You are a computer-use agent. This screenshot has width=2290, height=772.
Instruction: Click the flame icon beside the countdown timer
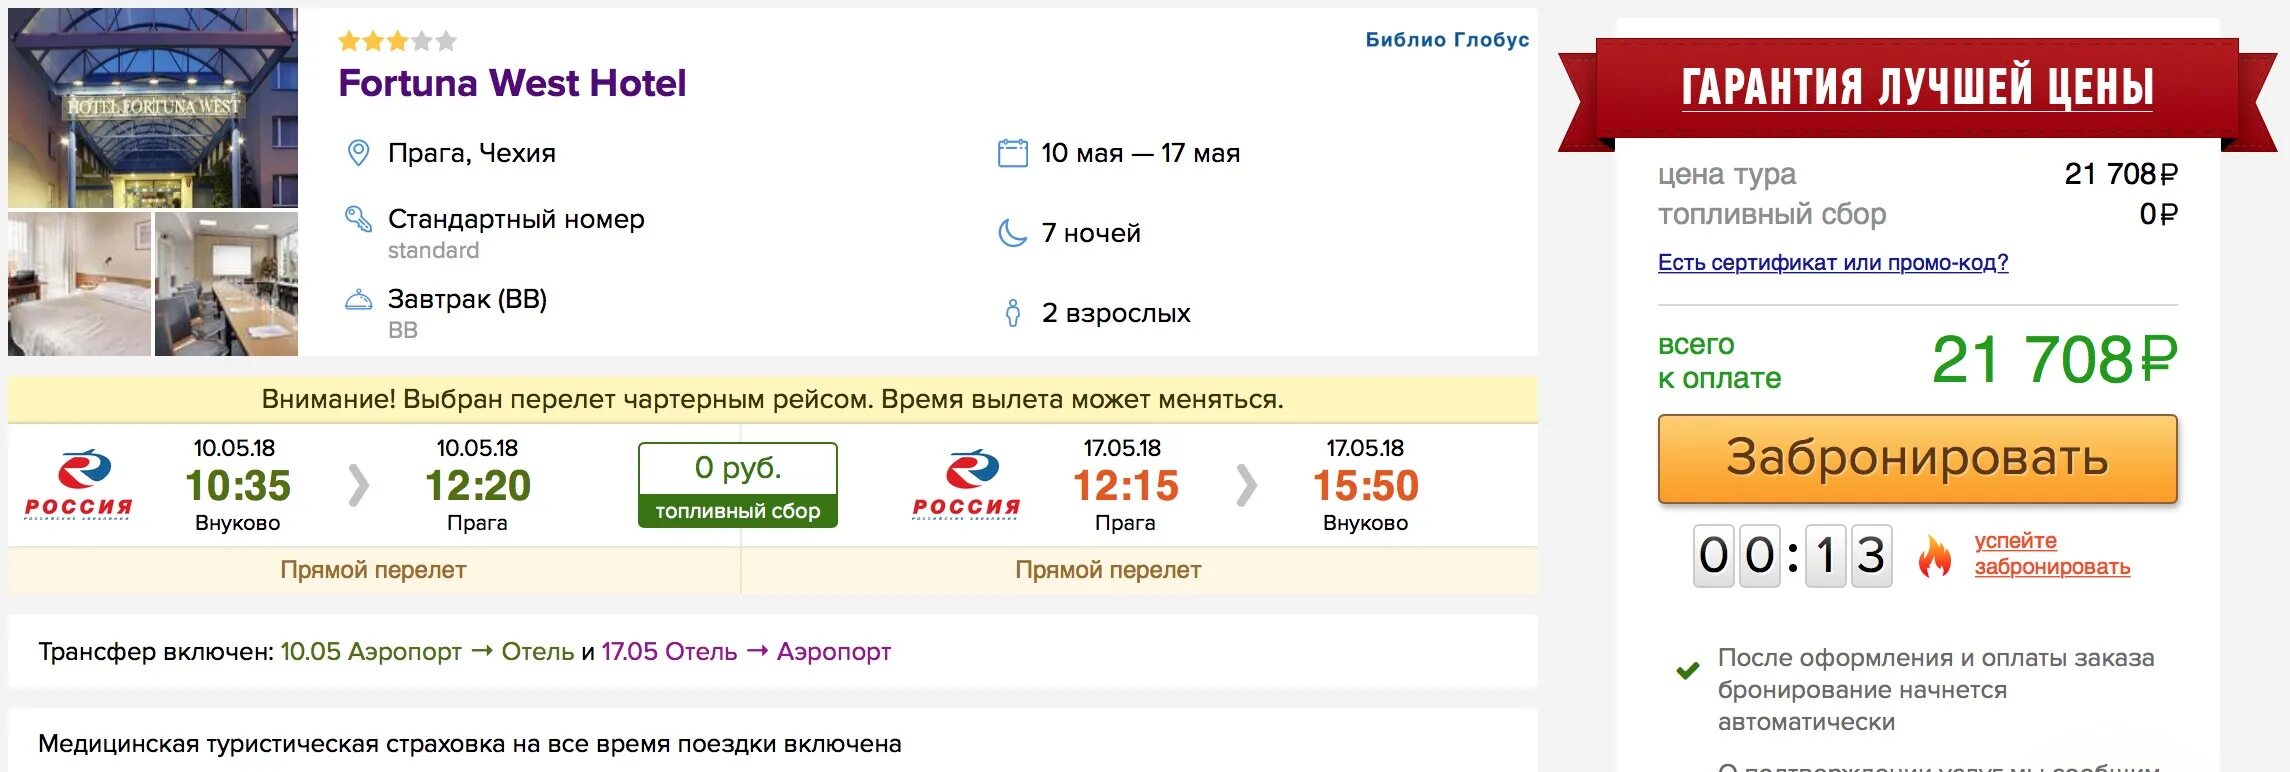coord(1934,555)
